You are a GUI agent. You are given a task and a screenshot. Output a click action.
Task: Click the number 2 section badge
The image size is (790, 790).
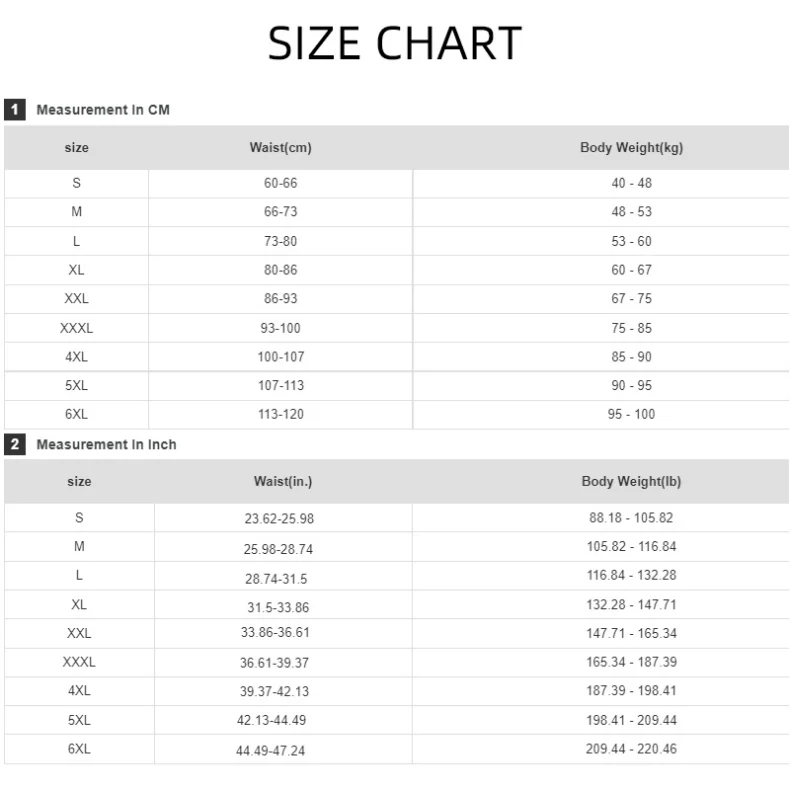point(14,444)
